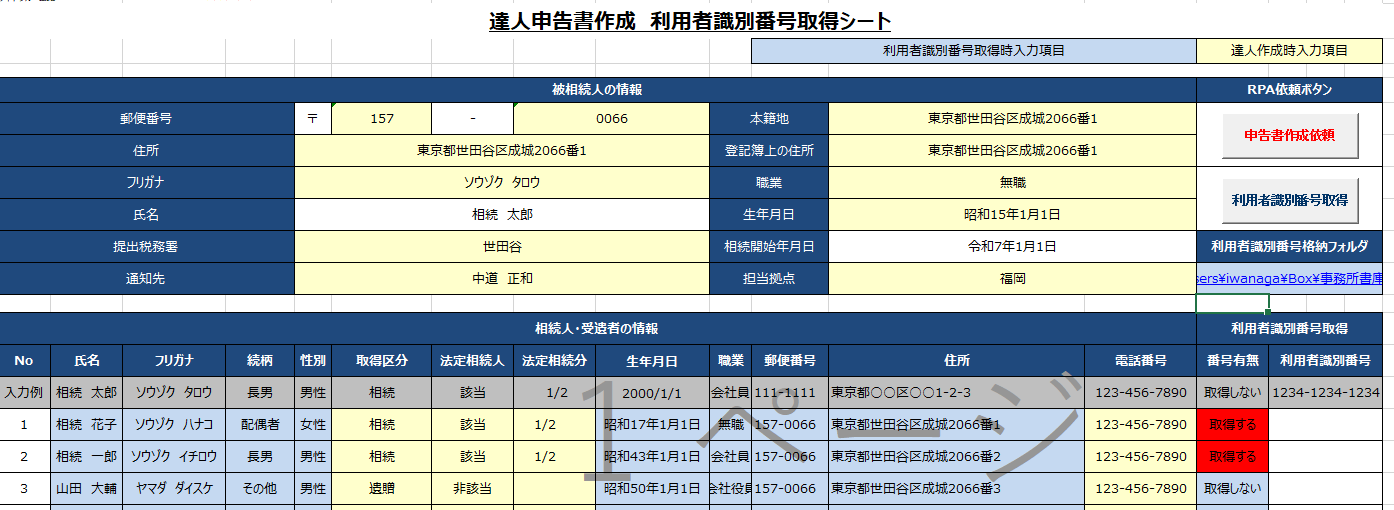Click the 性別 column header

pyautogui.click(x=313, y=360)
